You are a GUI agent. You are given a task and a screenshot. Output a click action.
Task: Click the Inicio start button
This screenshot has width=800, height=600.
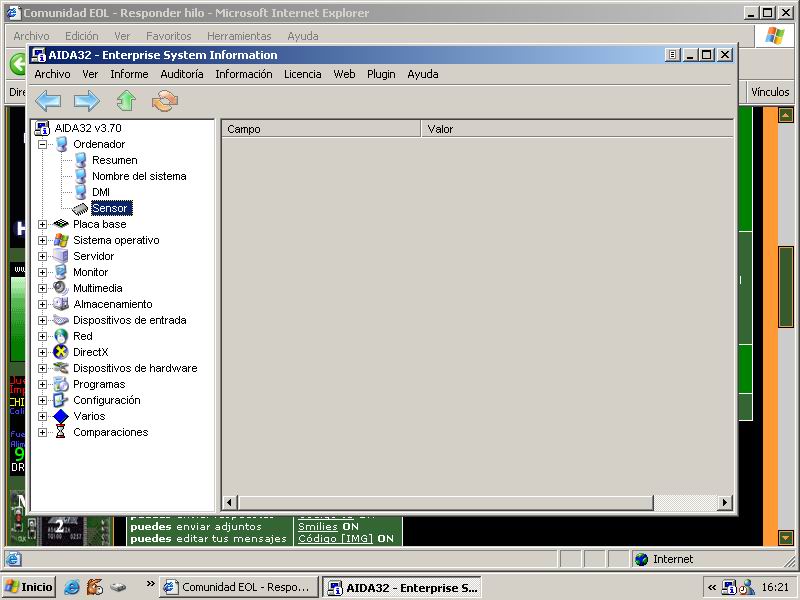point(29,587)
